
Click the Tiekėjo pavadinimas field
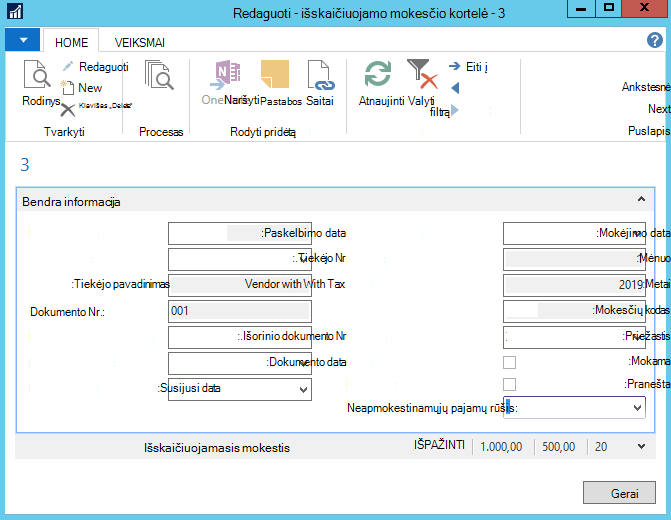click(240, 285)
